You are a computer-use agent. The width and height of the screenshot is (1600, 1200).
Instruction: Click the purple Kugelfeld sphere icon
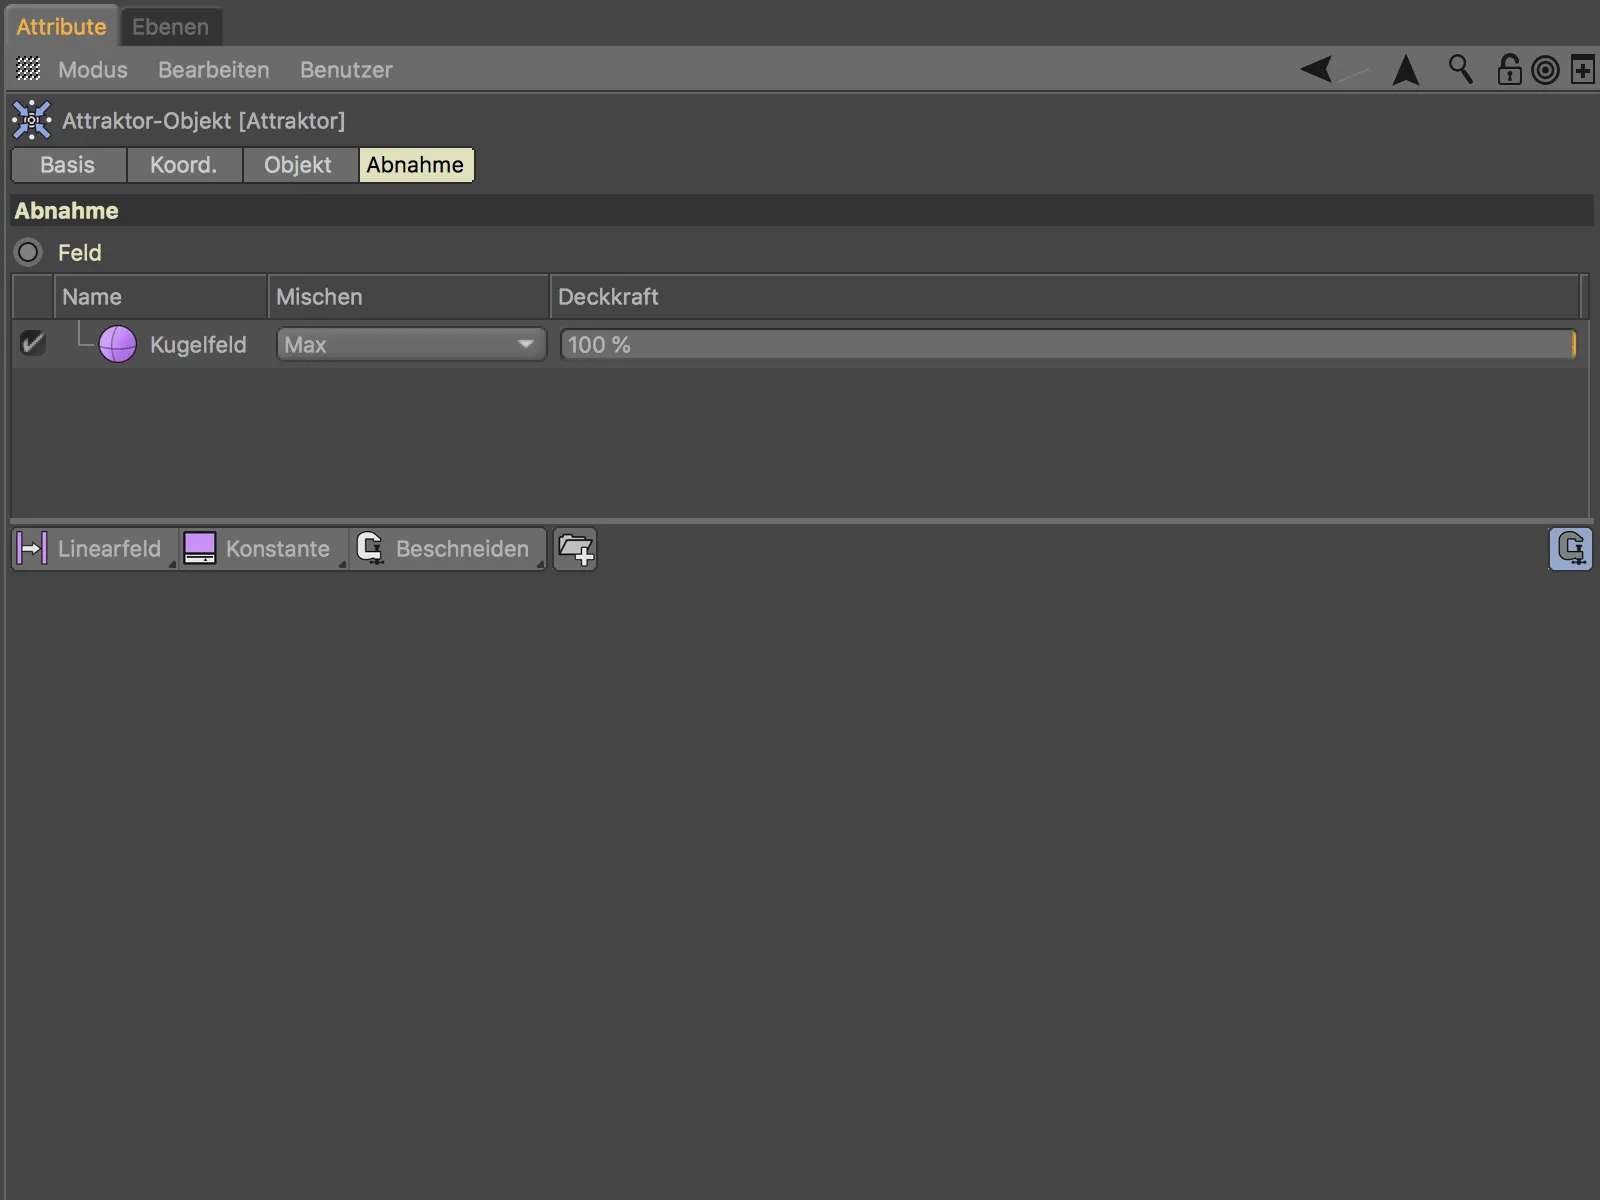(x=118, y=344)
